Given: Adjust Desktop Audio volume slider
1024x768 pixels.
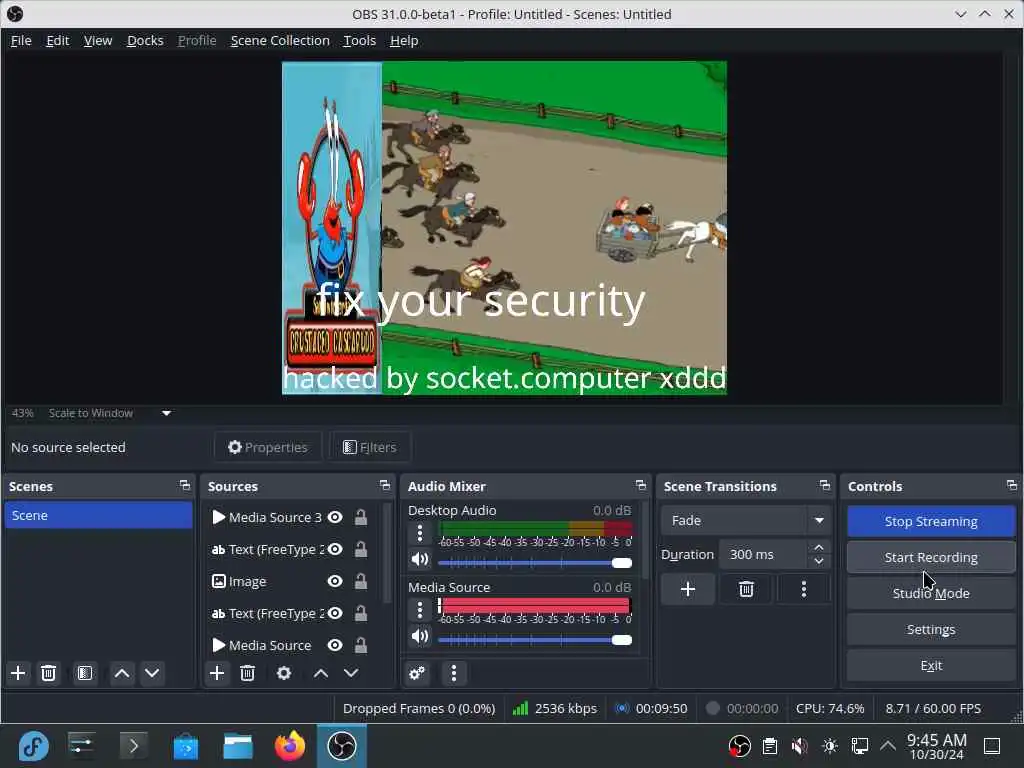Looking at the screenshot, I should click(x=535, y=563).
